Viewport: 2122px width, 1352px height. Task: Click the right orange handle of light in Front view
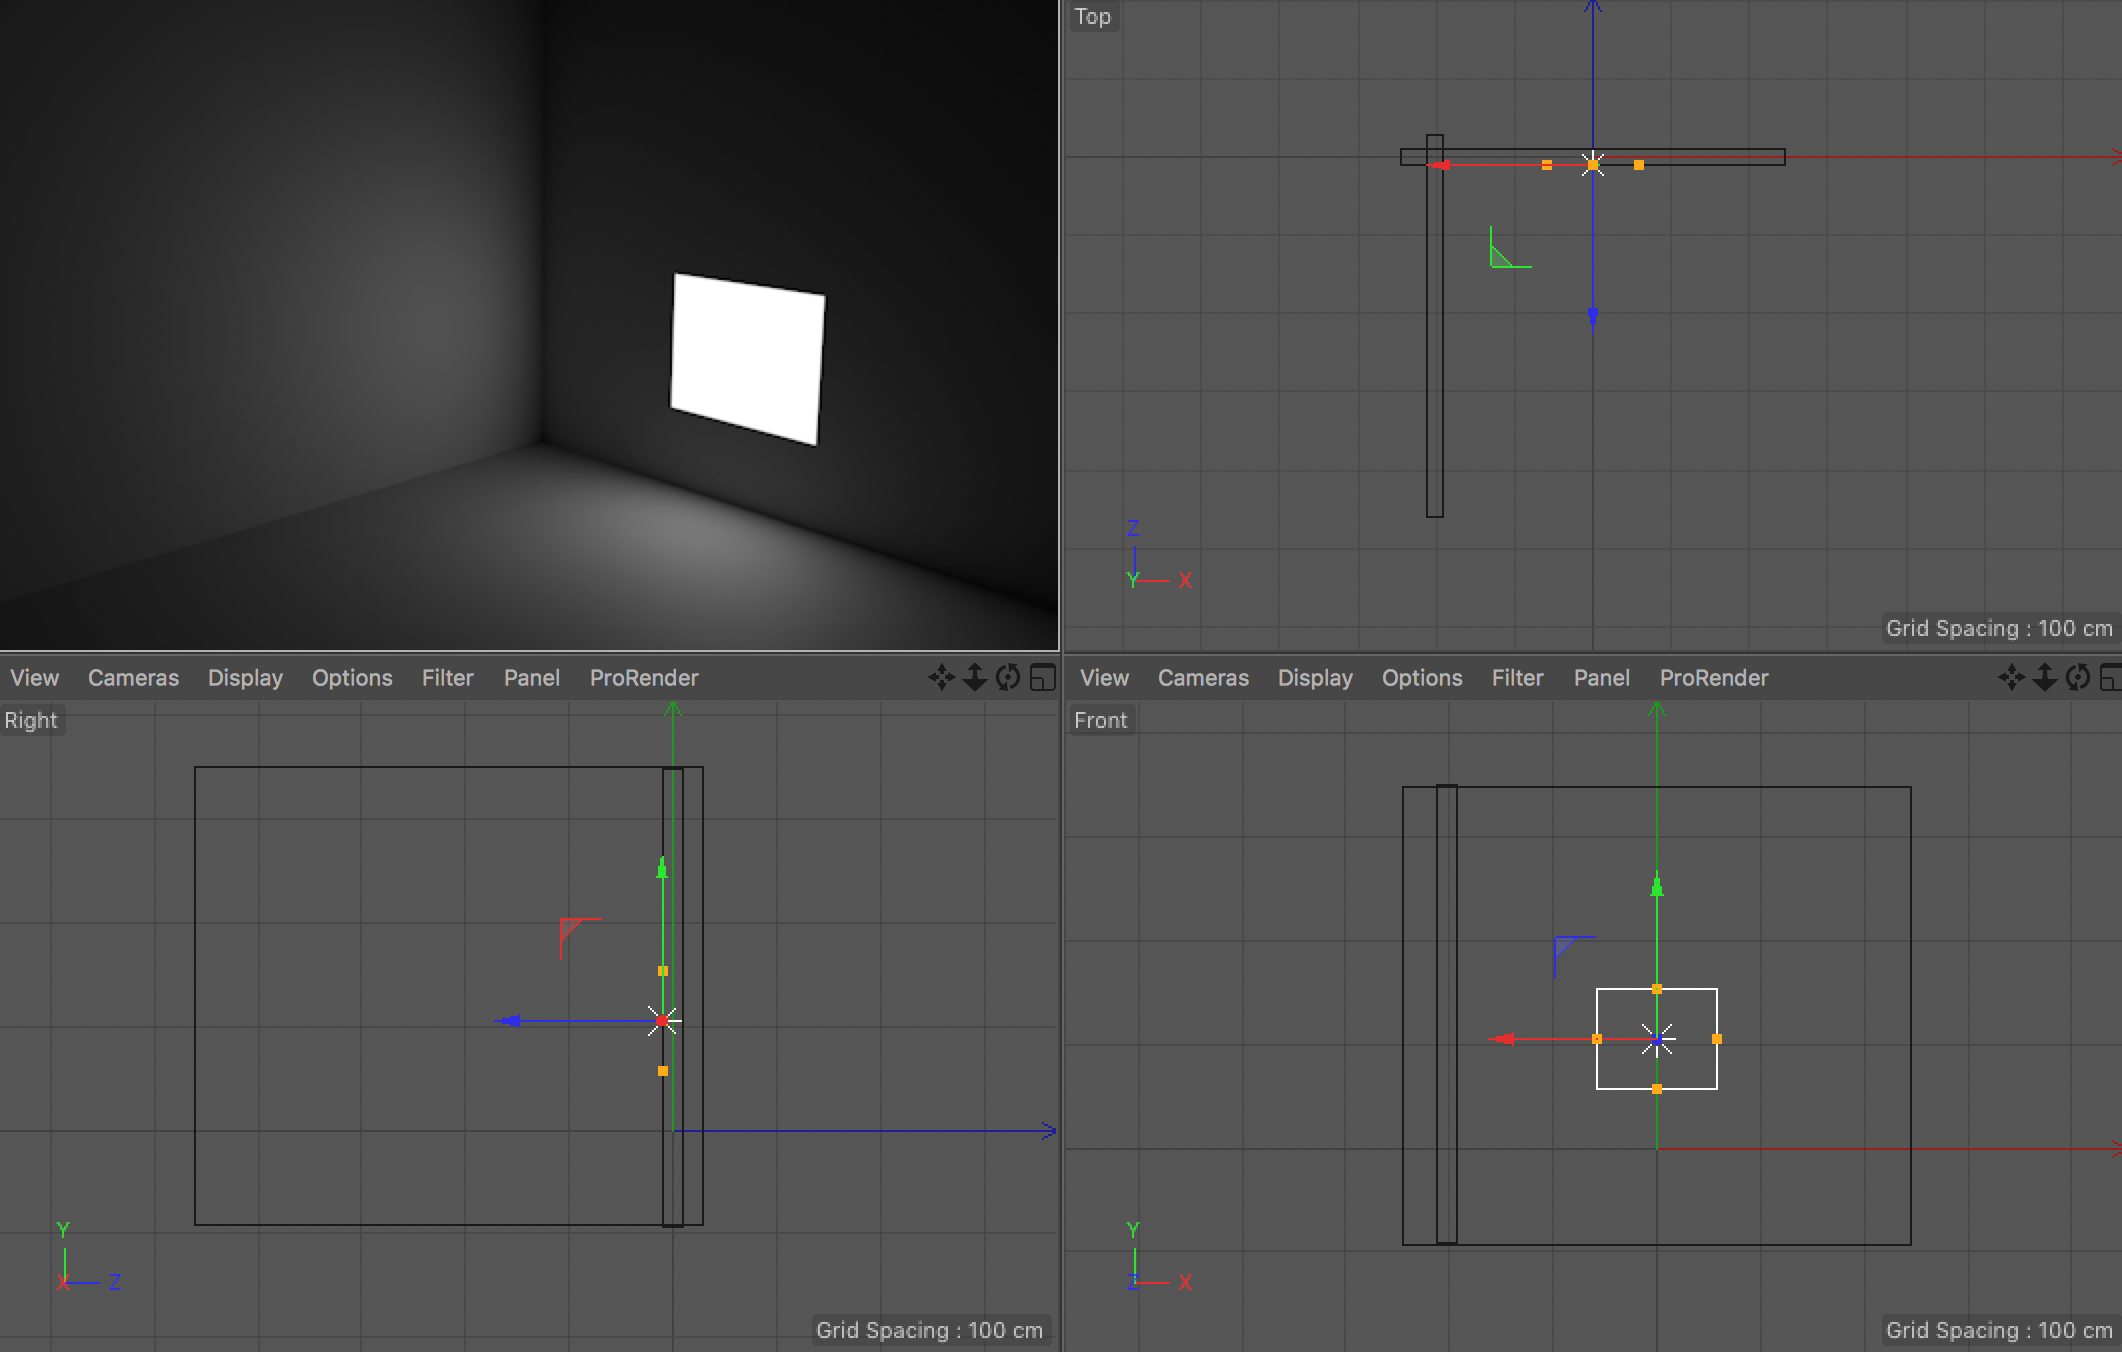point(1717,1039)
